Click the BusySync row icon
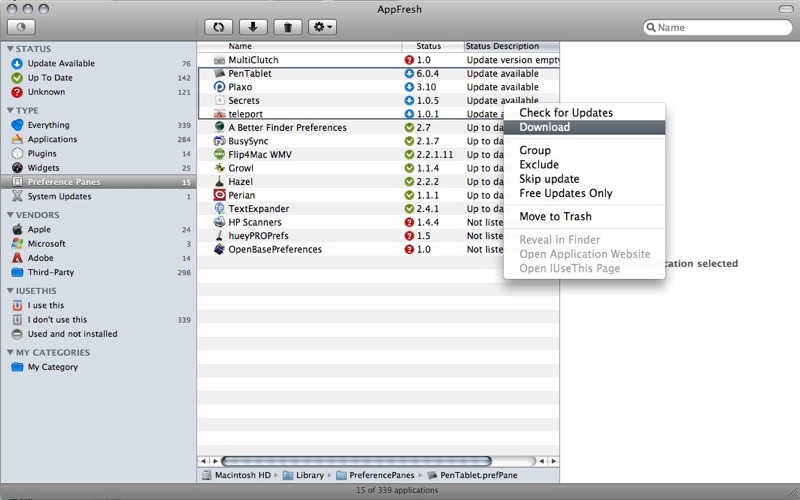The width and height of the screenshot is (800, 500). pos(219,141)
